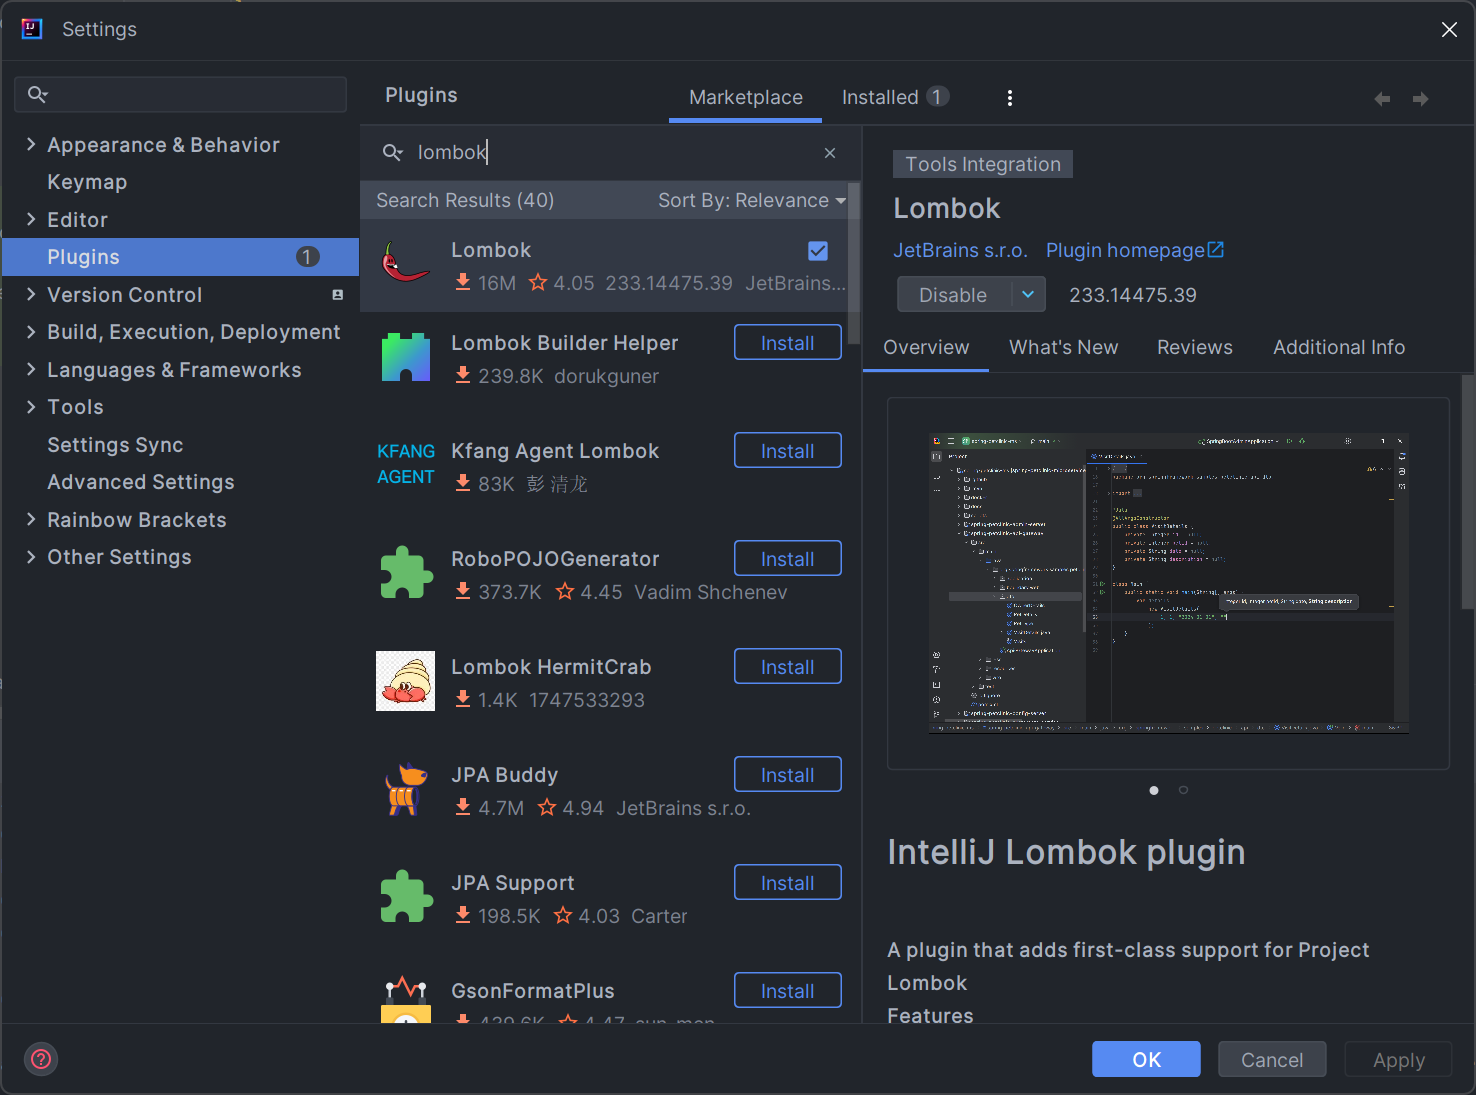
Task: Switch to the Marketplace tab
Action: [746, 97]
